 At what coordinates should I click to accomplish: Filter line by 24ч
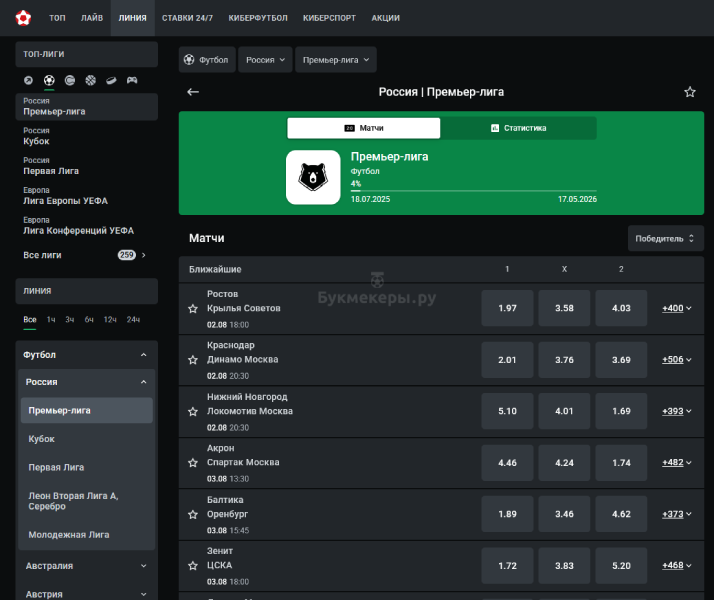tap(133, 320)
